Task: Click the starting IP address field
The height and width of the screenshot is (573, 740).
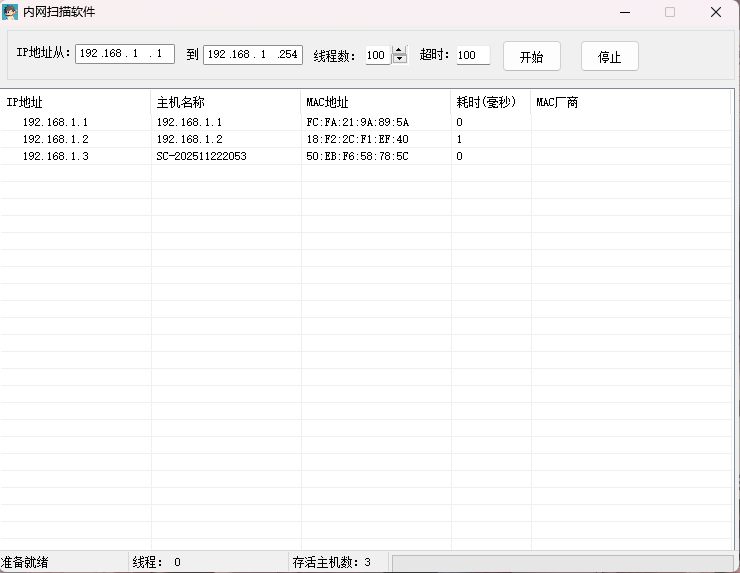Action: (x=124, y=54)
